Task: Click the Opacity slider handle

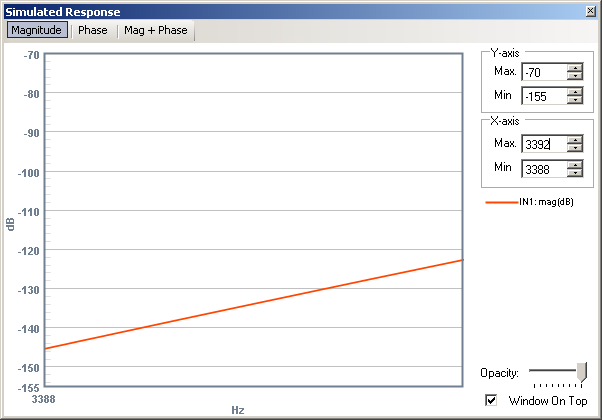Action: point(582,372)
